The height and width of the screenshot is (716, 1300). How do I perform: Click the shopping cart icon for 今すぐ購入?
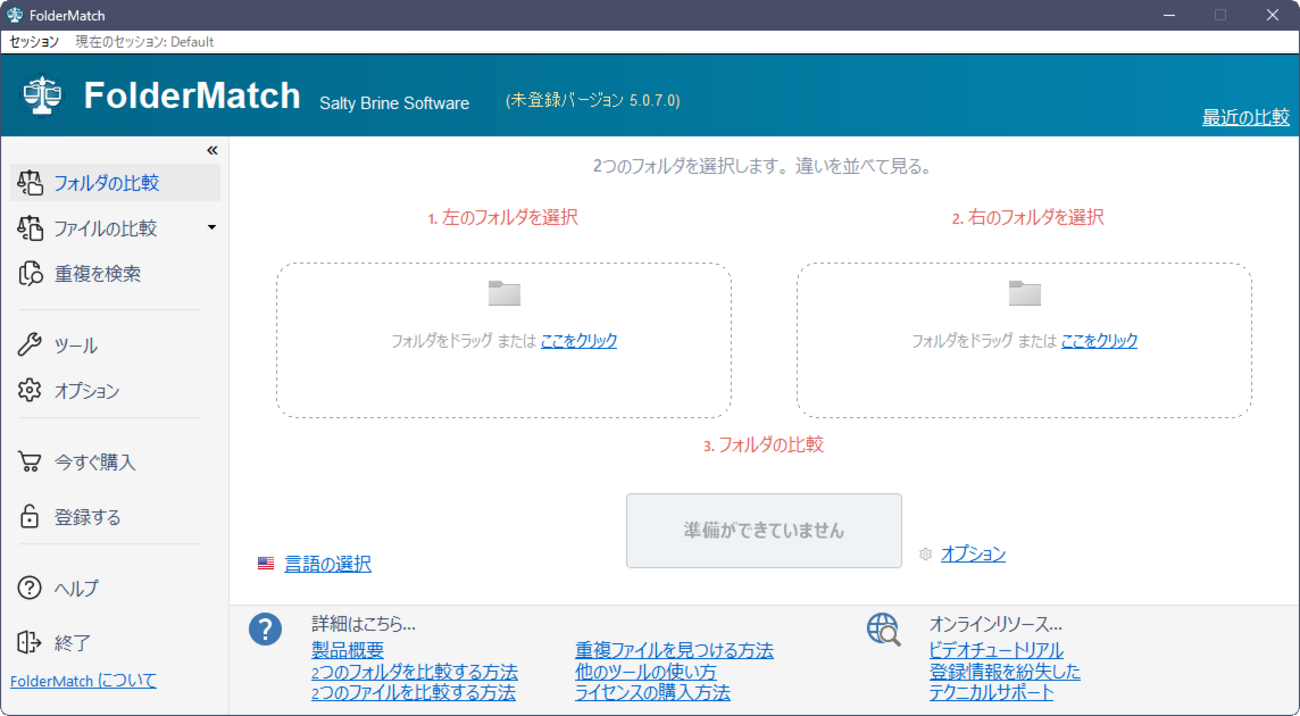click(x=30, y=462)
